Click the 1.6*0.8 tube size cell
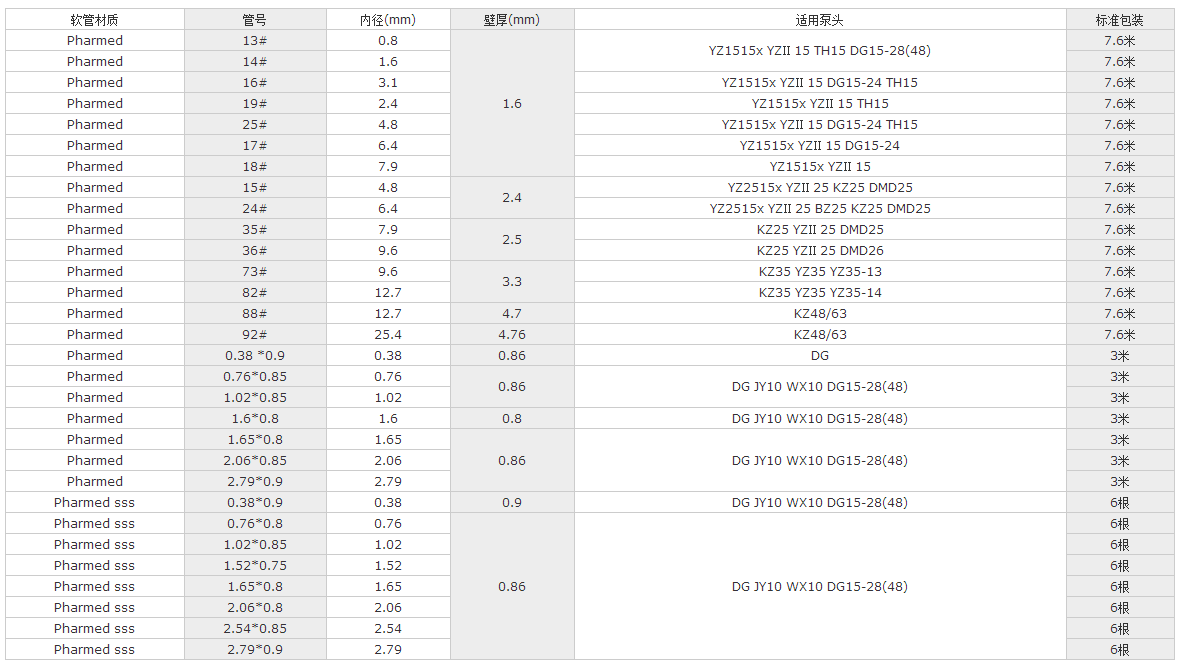1182x667 pixels. [x=255, y=419]
